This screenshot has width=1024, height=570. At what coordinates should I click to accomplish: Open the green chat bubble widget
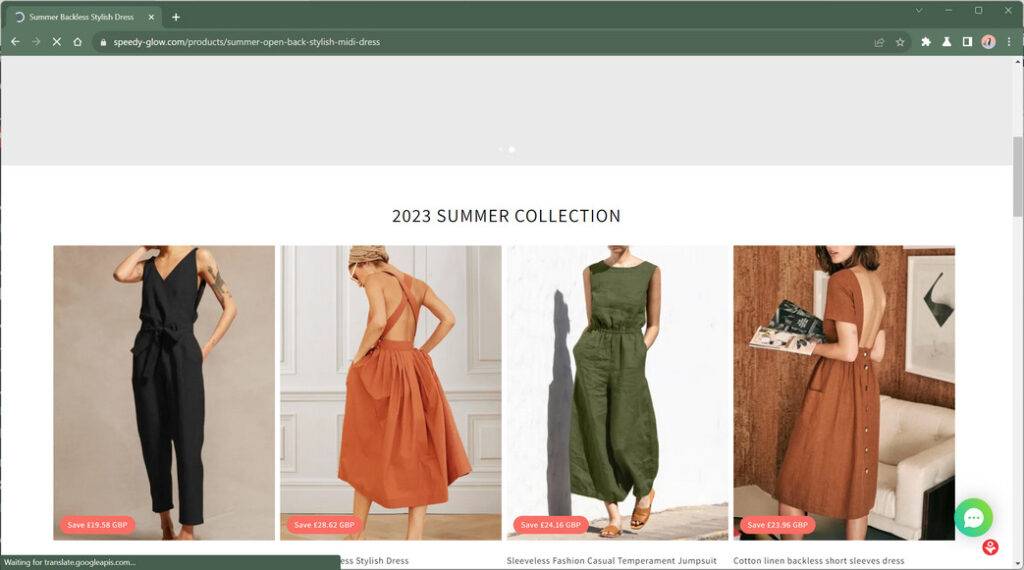(973, 518)
